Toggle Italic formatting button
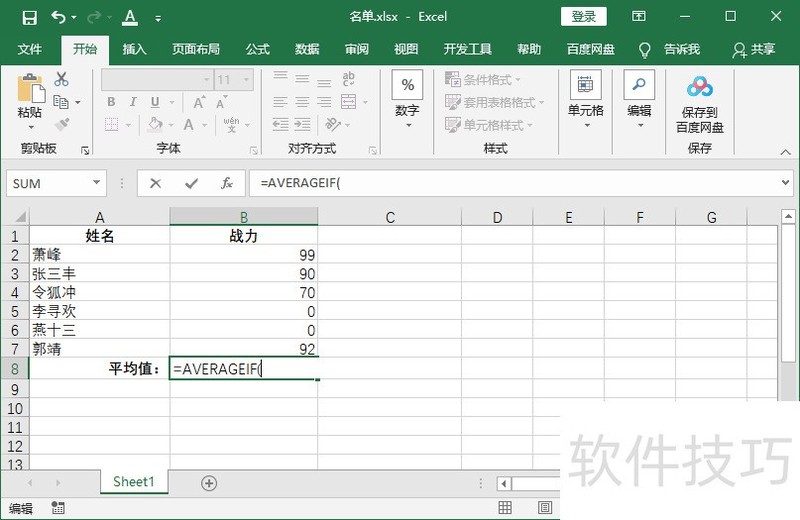The width and height of the screenshot is (800, 520). [133, 102]
